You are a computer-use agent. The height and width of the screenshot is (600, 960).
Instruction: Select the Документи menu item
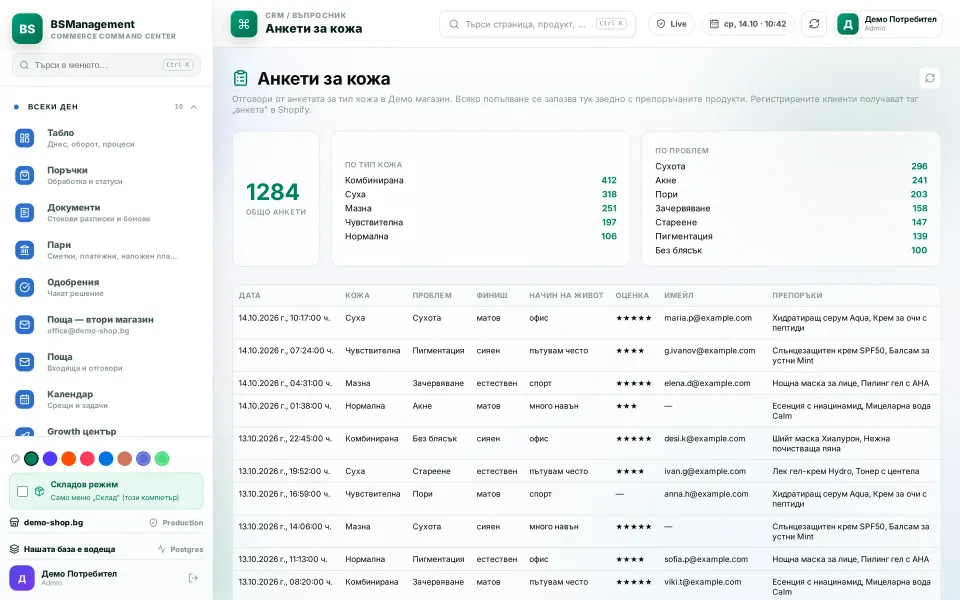pyautogui.click(x=106, y=213)
